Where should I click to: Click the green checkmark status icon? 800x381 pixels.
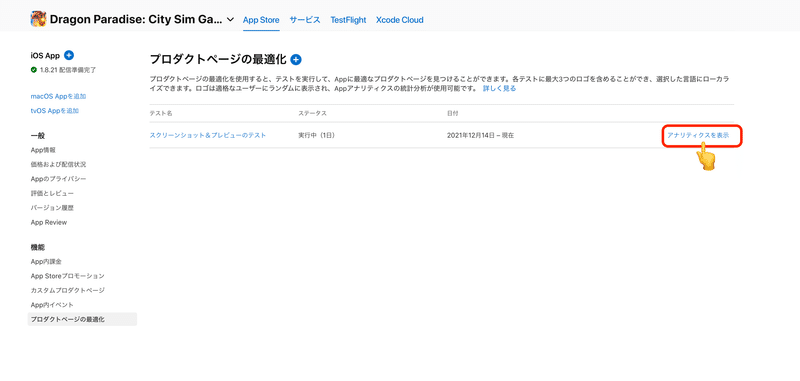pyautogui.click(x=34, y=70)
